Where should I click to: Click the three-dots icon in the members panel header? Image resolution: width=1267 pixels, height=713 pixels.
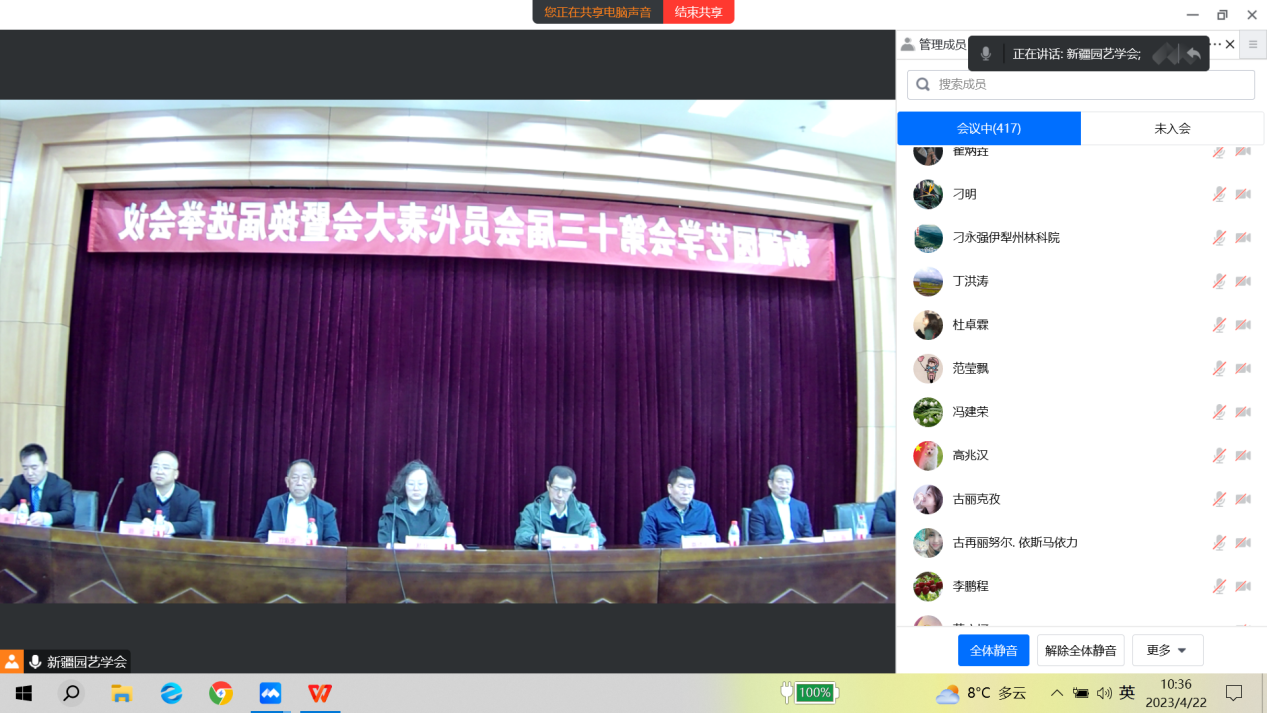[x=1216, y=44]
